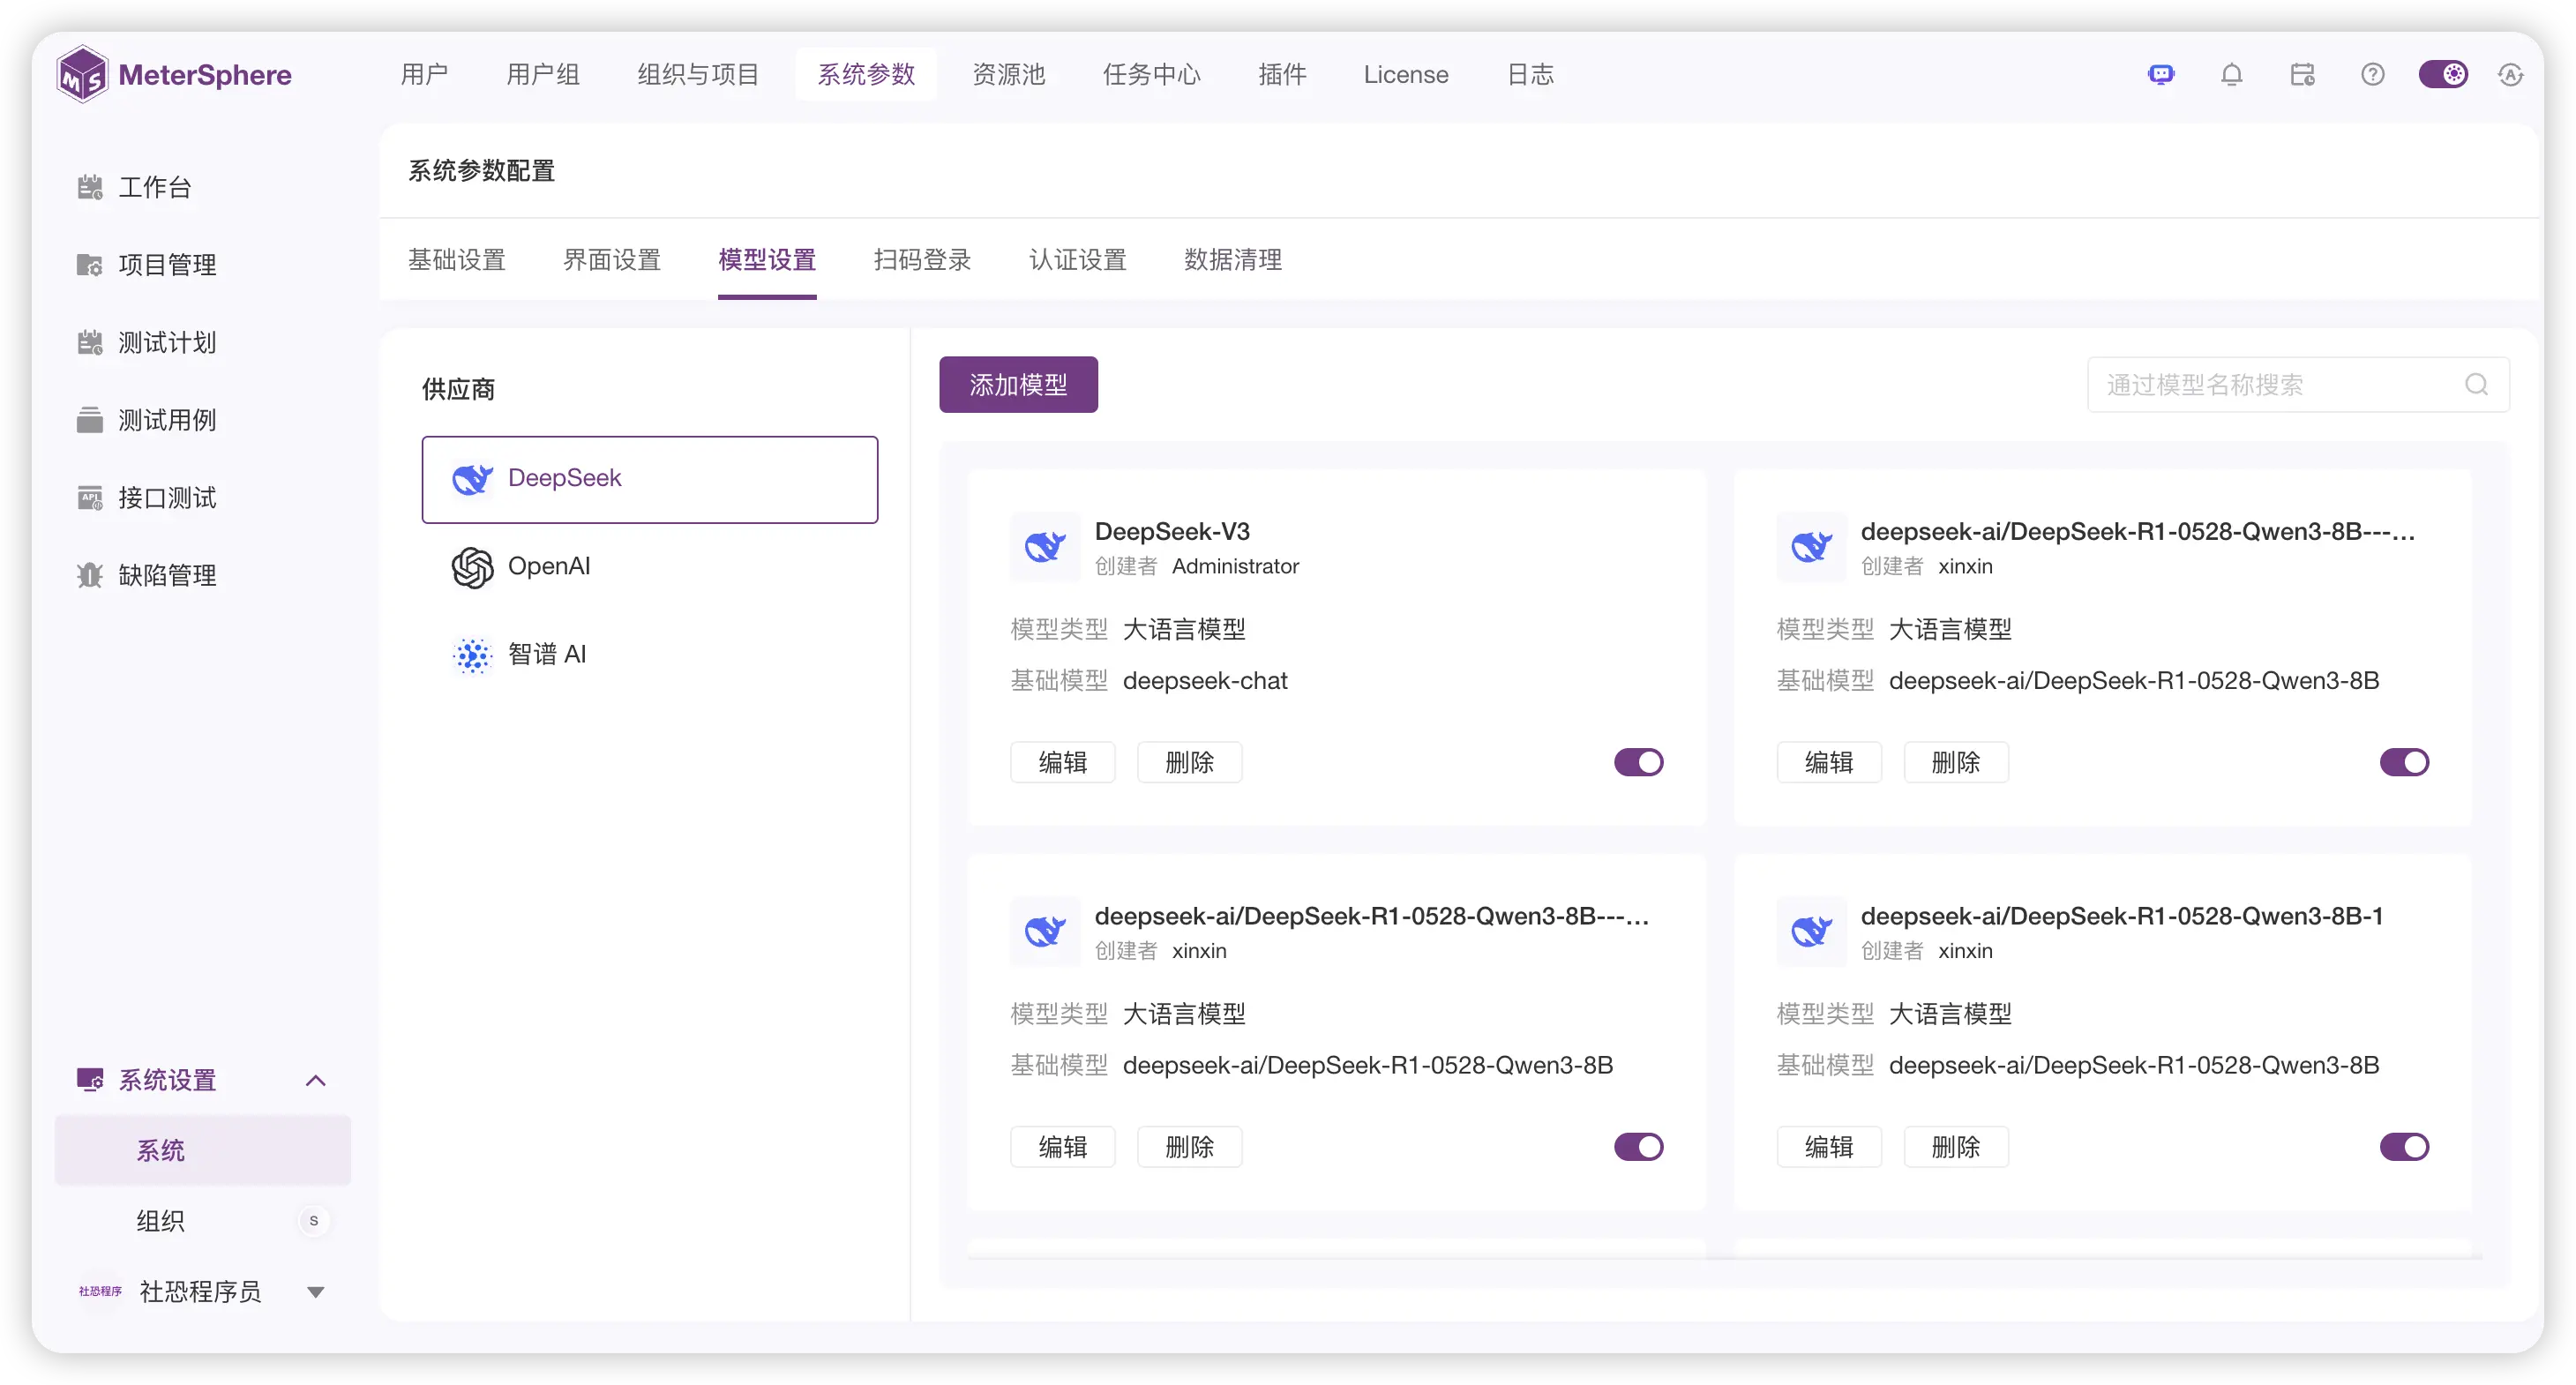Click the test case sidebar icon
Image resolution: width=2576 pixels, height=1385 pixels.
[x=90, y=420]
